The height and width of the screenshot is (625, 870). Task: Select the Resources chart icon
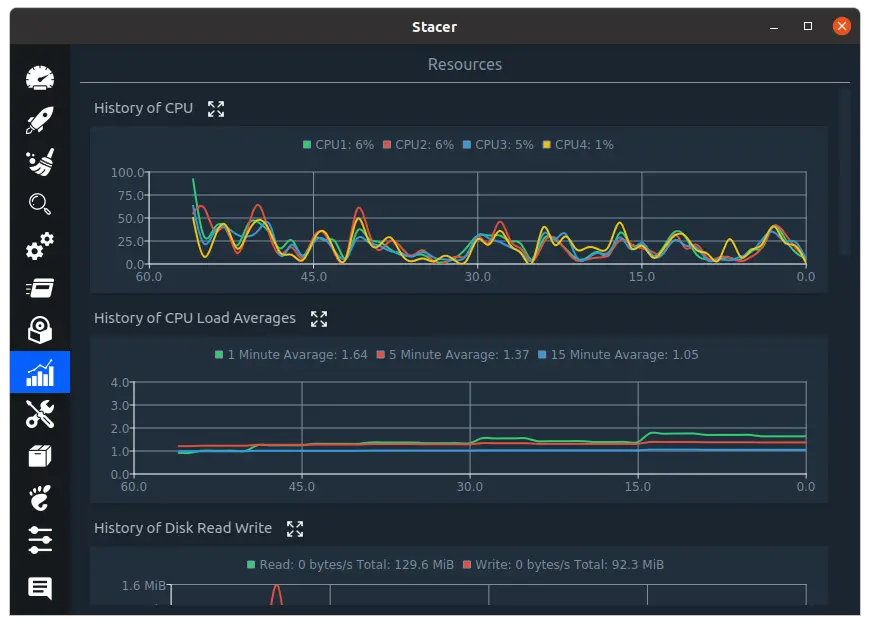(x=40, y=372)
